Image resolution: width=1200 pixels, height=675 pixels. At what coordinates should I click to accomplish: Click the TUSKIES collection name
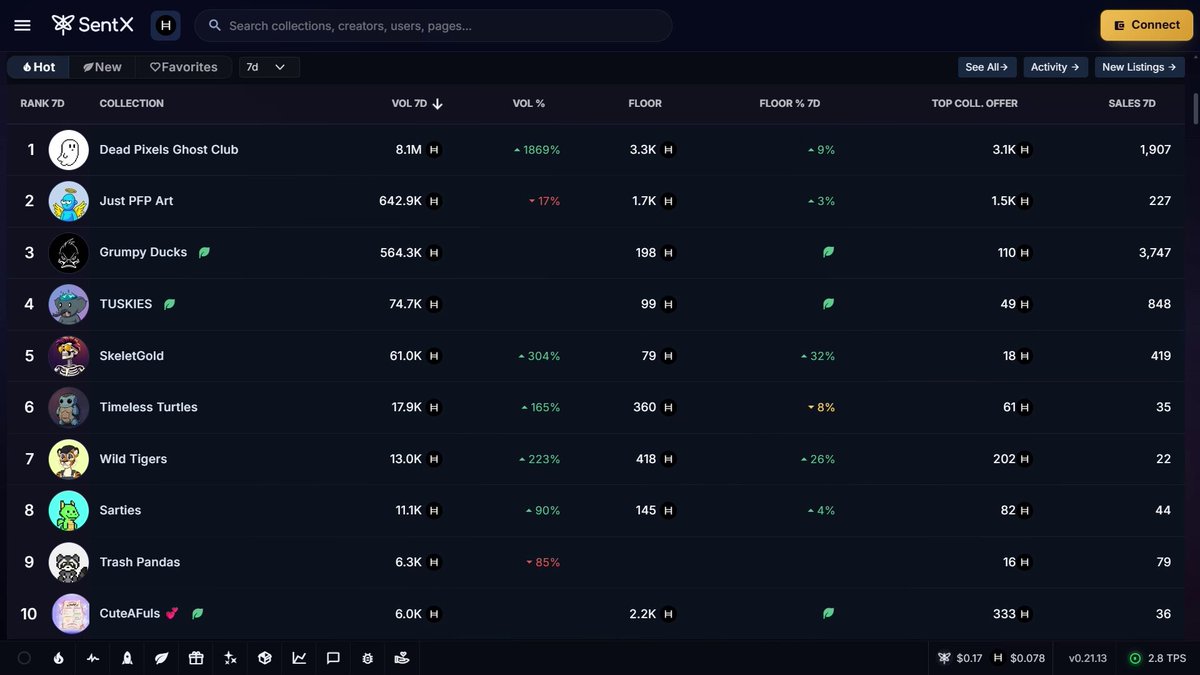pos(126,304)
